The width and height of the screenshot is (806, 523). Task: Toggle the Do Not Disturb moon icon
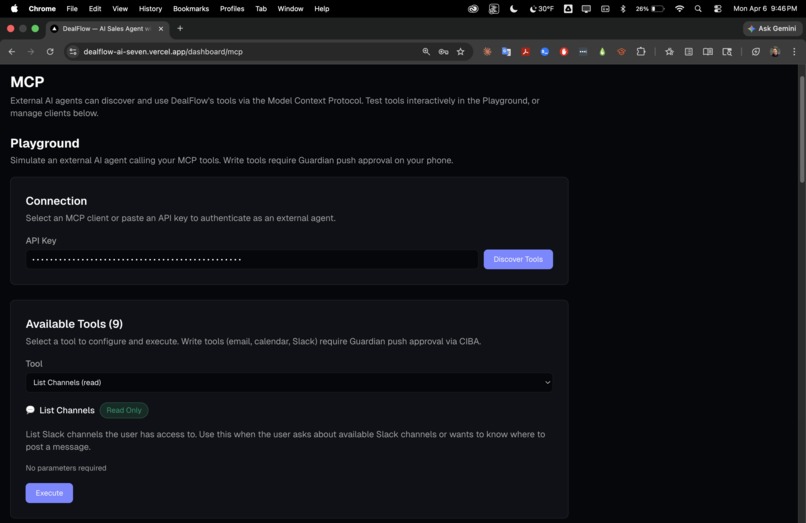point(514,9)
